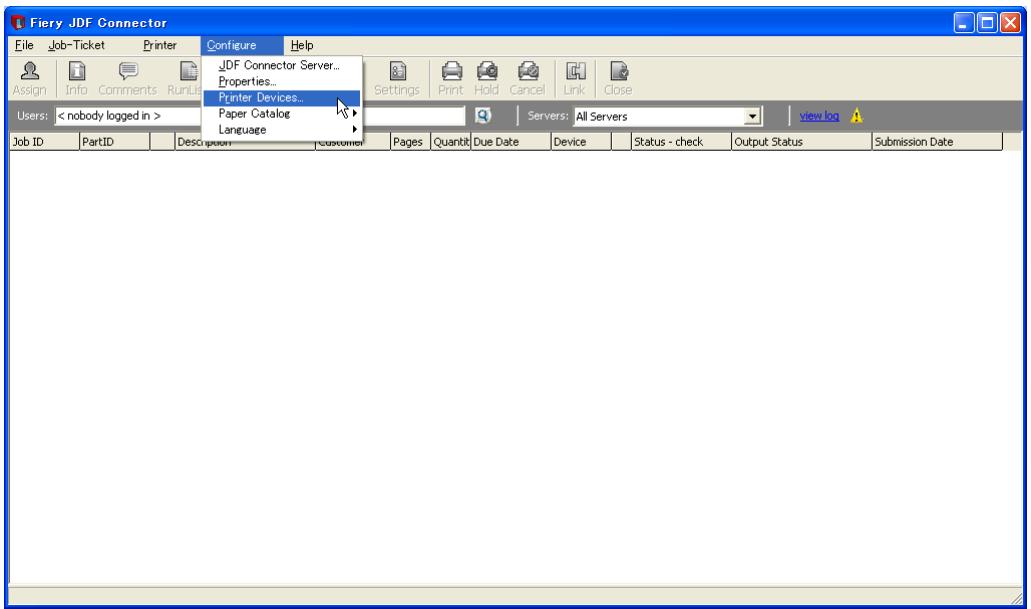Minimize the Fiery JDF Connector window

[963, 23]
